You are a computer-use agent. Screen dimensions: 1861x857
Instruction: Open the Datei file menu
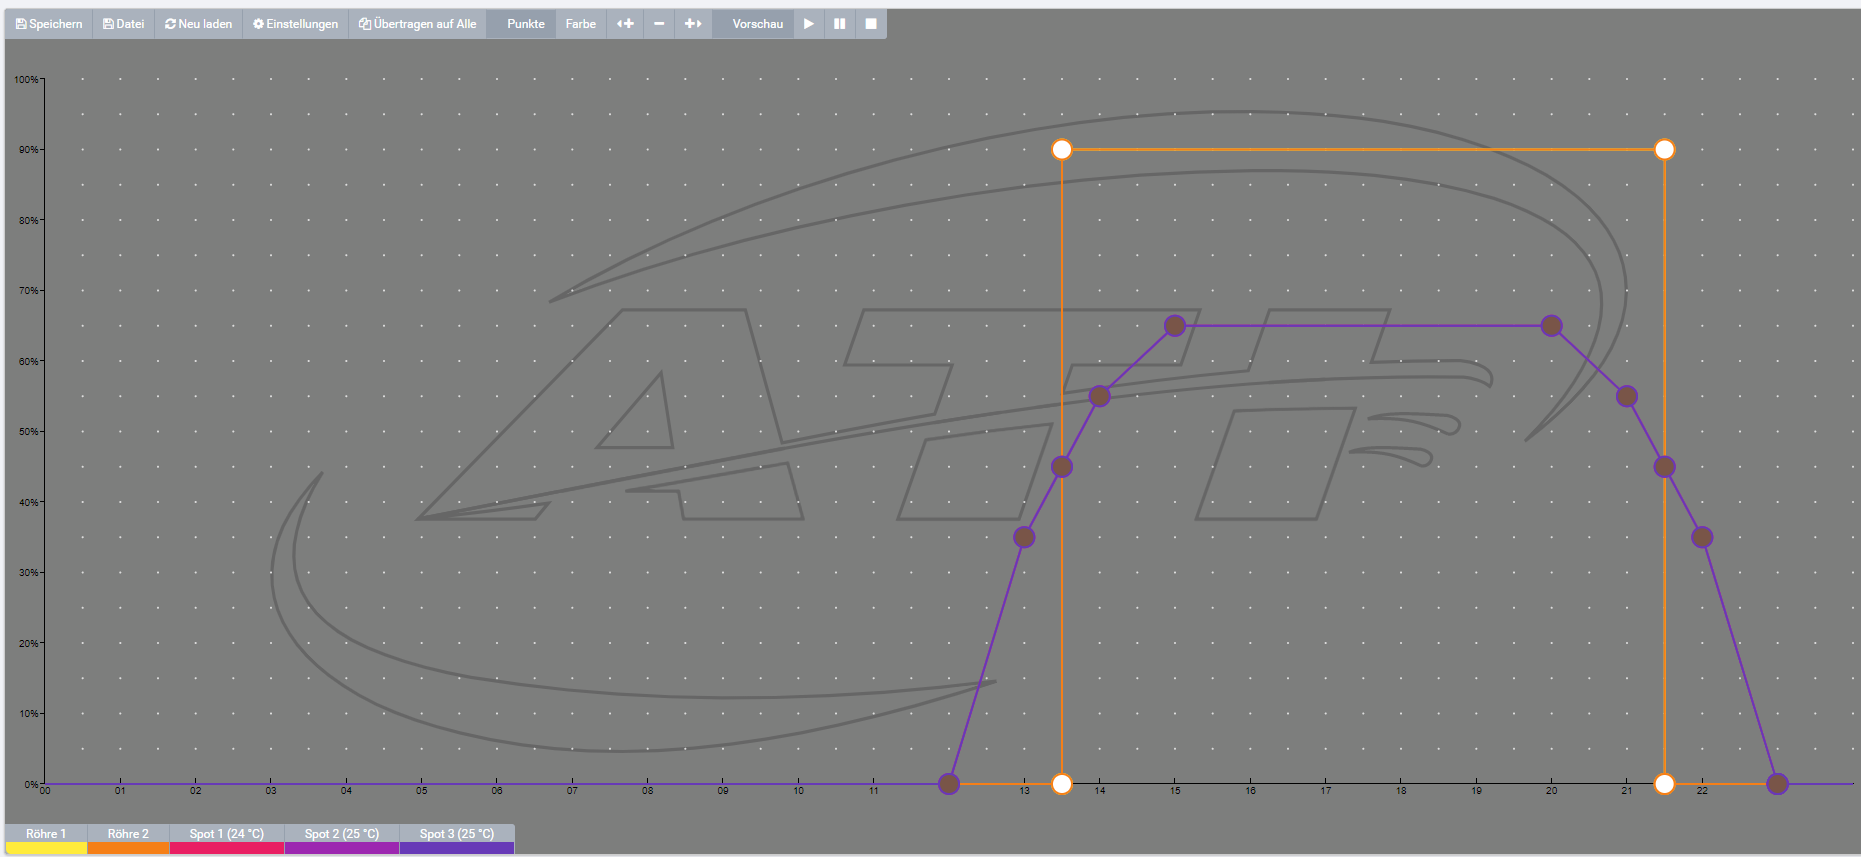123,24
